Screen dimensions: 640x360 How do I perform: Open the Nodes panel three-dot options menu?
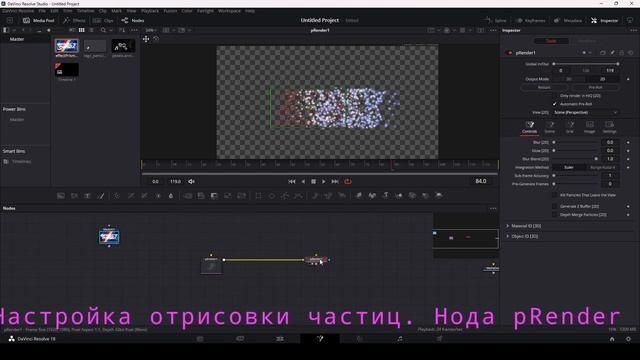pyautogui.click(x=493, y=209)
